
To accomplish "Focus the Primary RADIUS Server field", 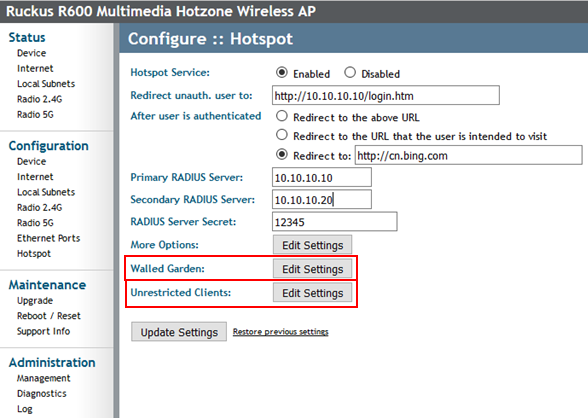I will pyautogui.click(x=322, y=177).
